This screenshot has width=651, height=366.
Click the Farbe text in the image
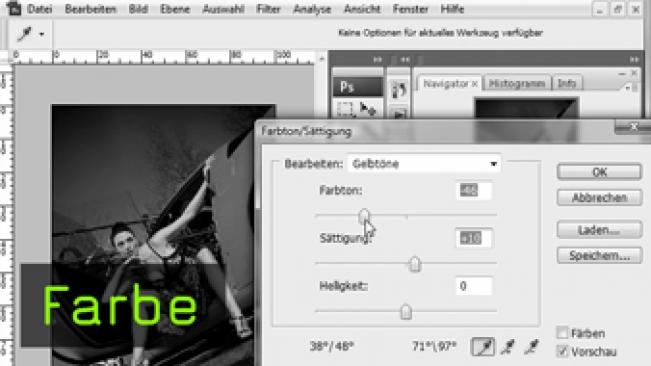(120, 306)
